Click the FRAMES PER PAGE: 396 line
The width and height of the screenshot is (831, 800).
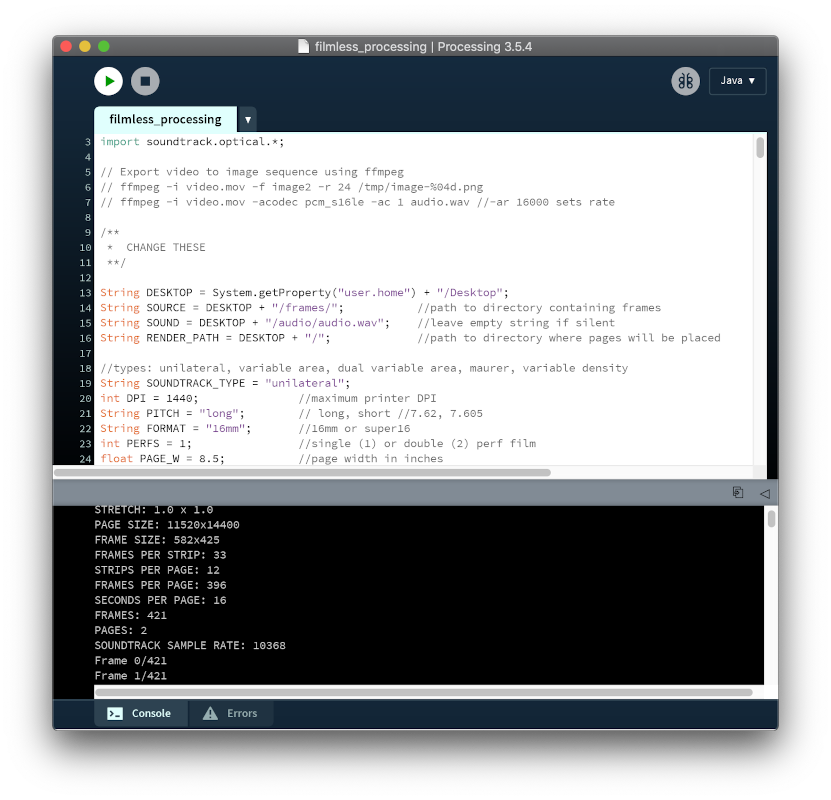pos(160,585)
